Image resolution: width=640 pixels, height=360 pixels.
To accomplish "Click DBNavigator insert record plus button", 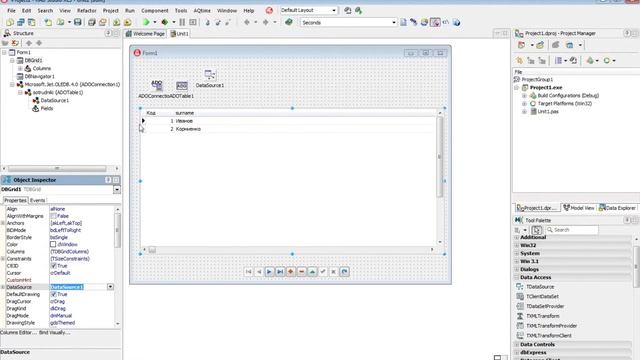I will (291, 272).
